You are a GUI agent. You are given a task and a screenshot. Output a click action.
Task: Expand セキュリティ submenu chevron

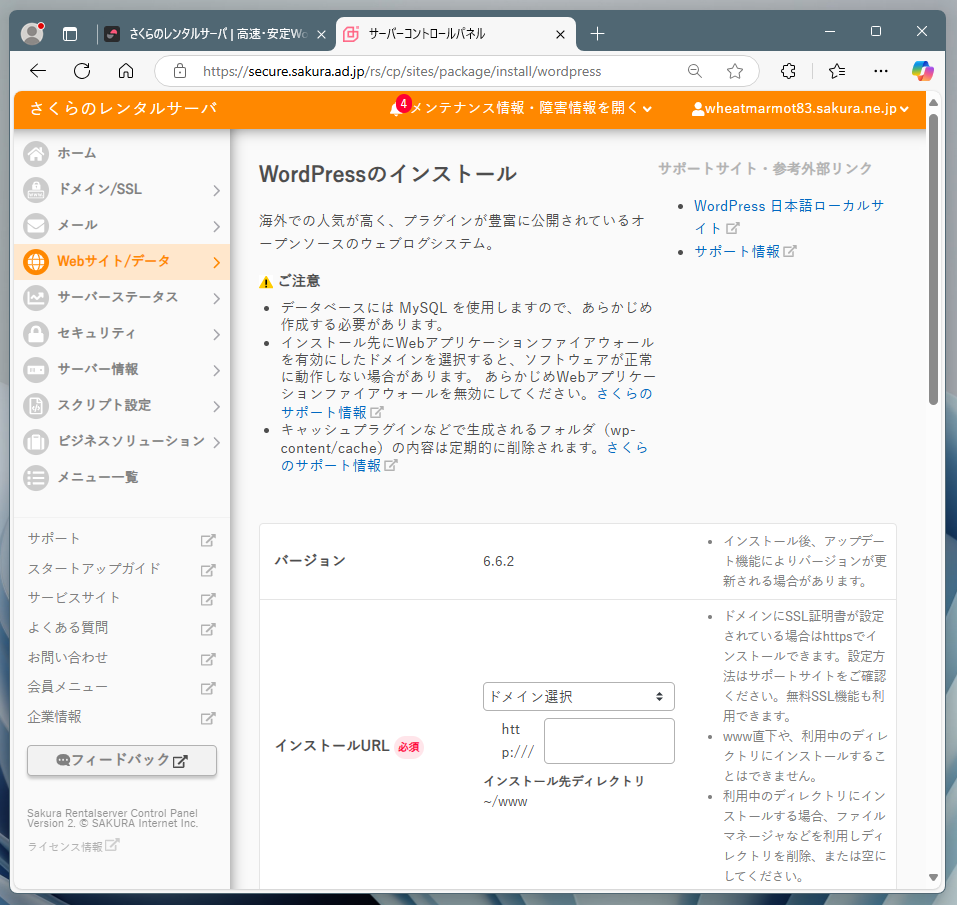pyautogui.click(x=217, y=334)
